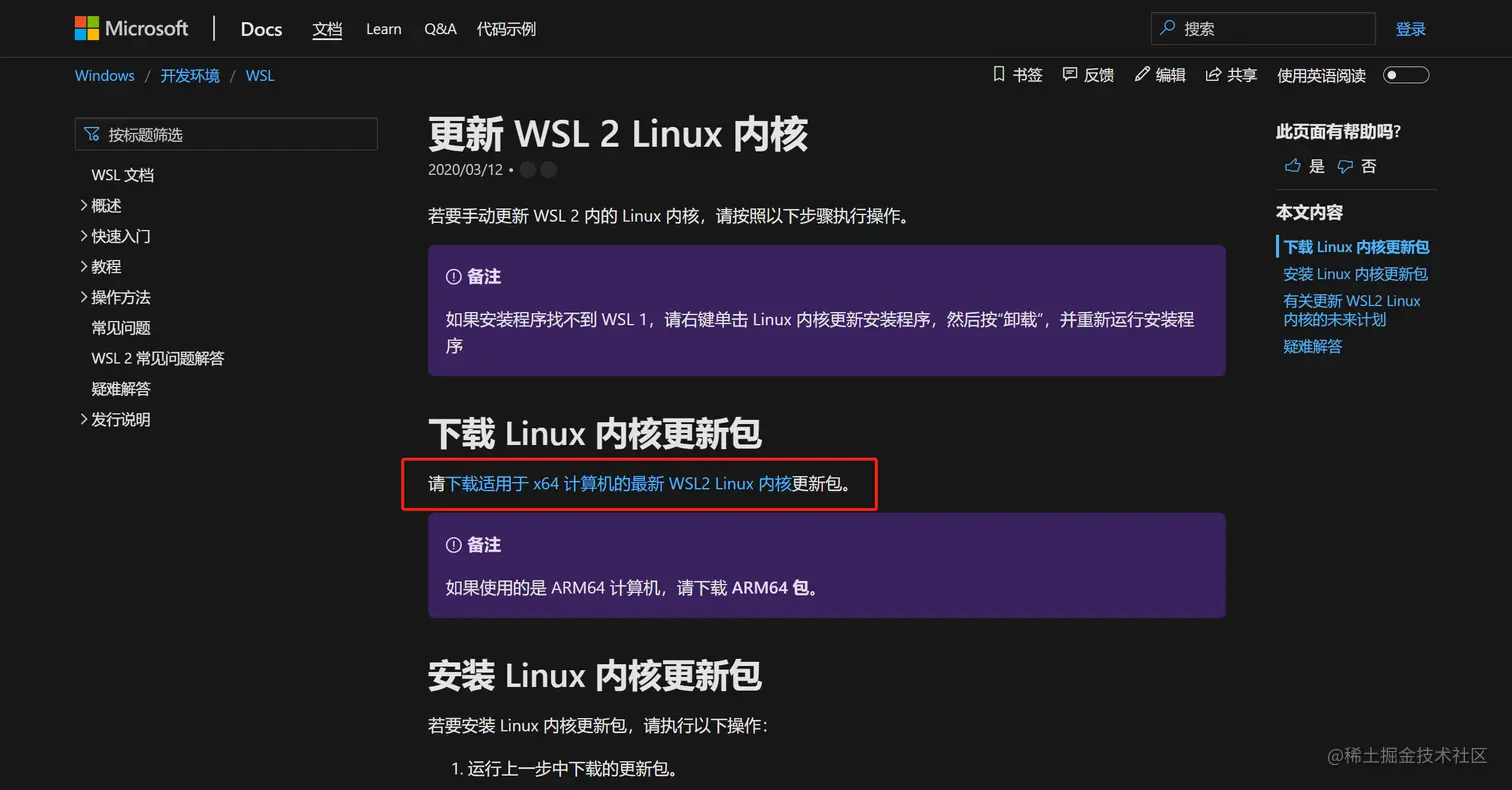Image resolution: width=1512 pixels, height=790 pixels.
Task: Click the thumbs-up 是 icon
Action: coord(1293,166)
